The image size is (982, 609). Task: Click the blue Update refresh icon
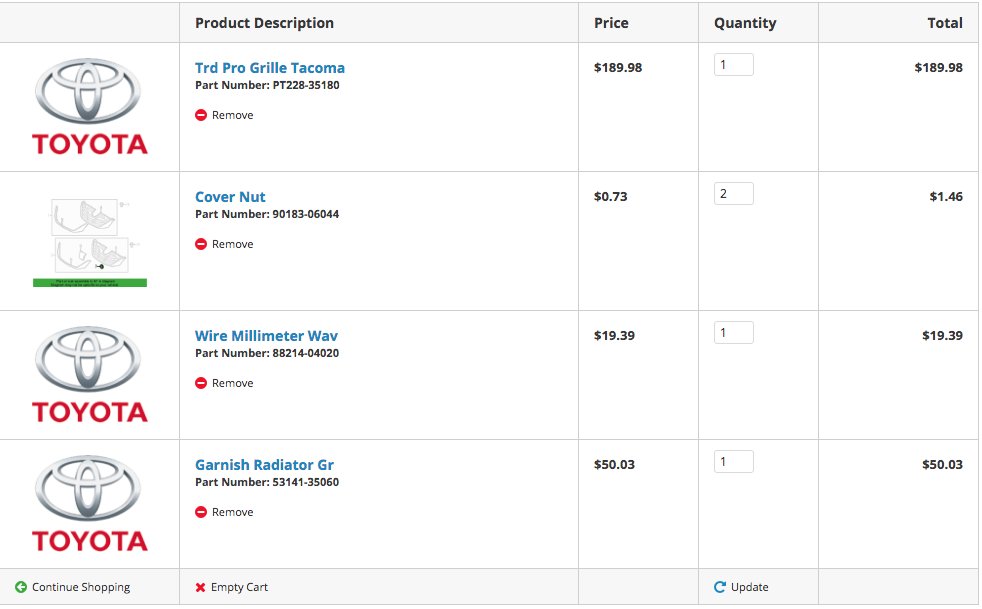[720, 587]
